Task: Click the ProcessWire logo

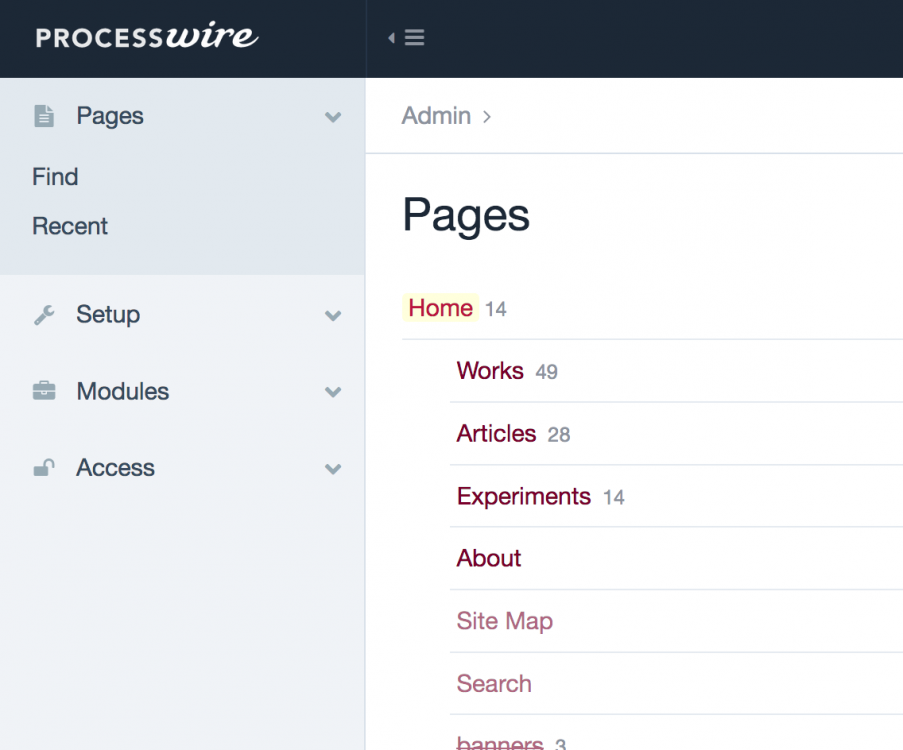Action: coord(147,38)
